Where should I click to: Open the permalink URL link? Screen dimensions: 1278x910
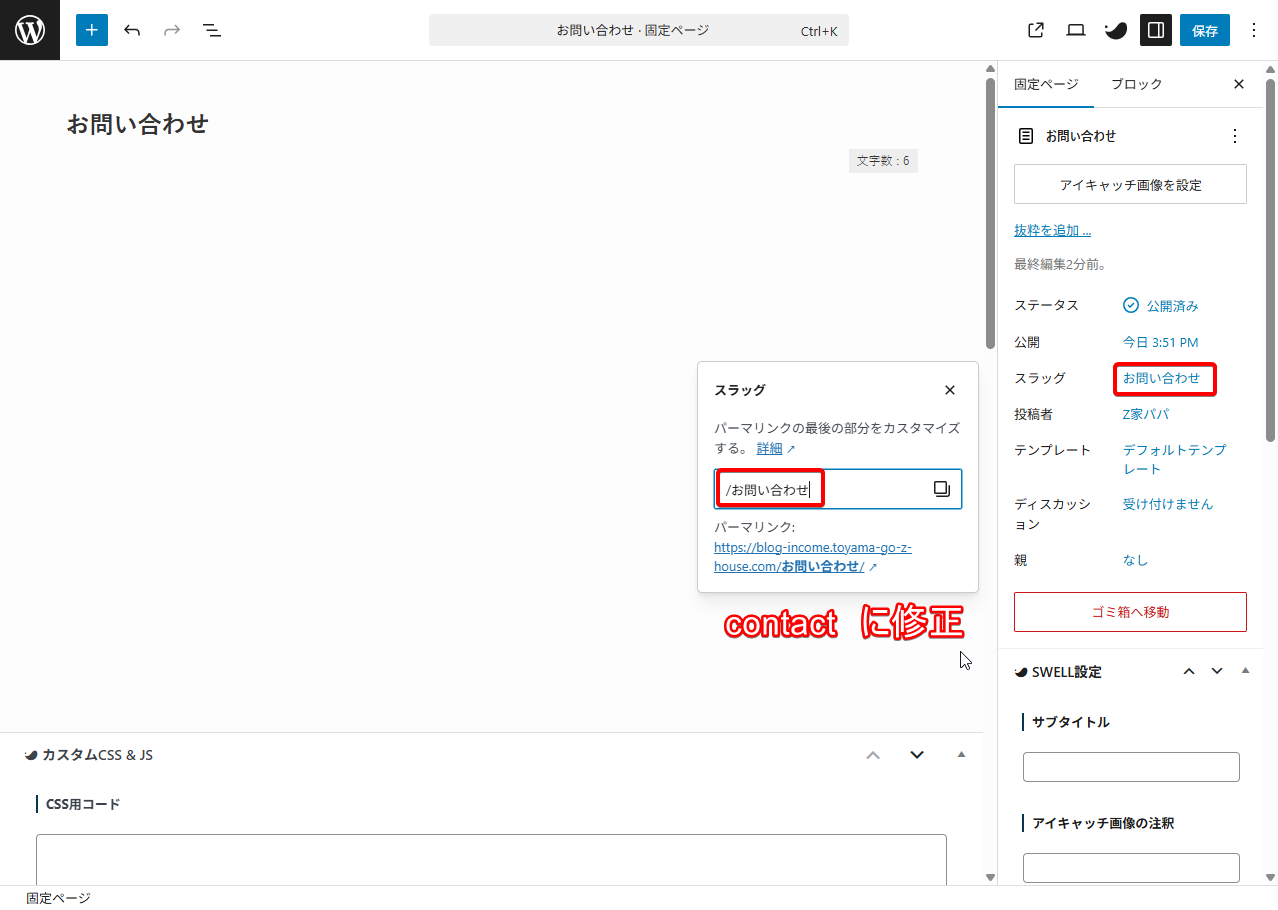pyautogui.click(x=812, y=557)
